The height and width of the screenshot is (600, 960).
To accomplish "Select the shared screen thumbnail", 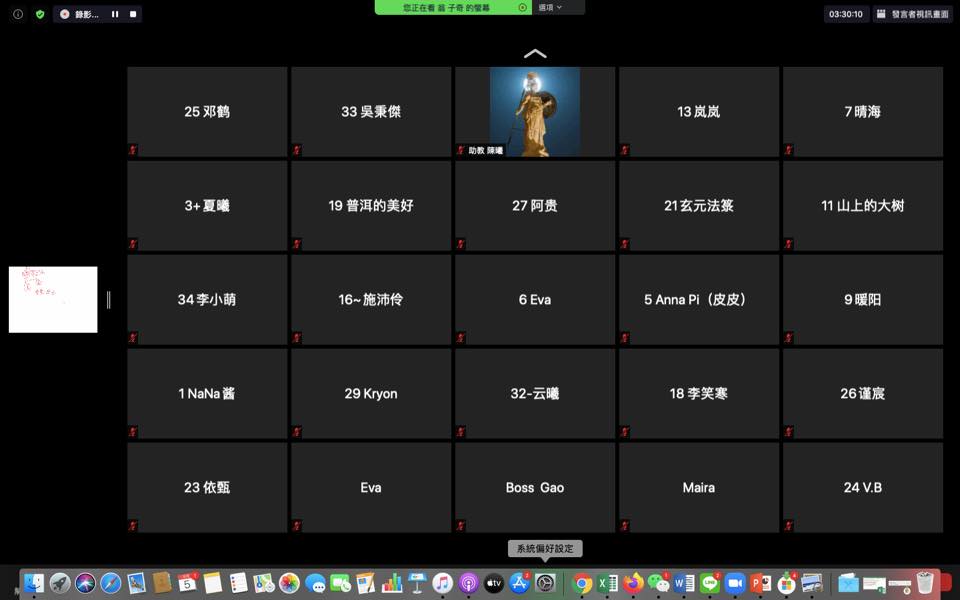I will click(x=53, y=299).
